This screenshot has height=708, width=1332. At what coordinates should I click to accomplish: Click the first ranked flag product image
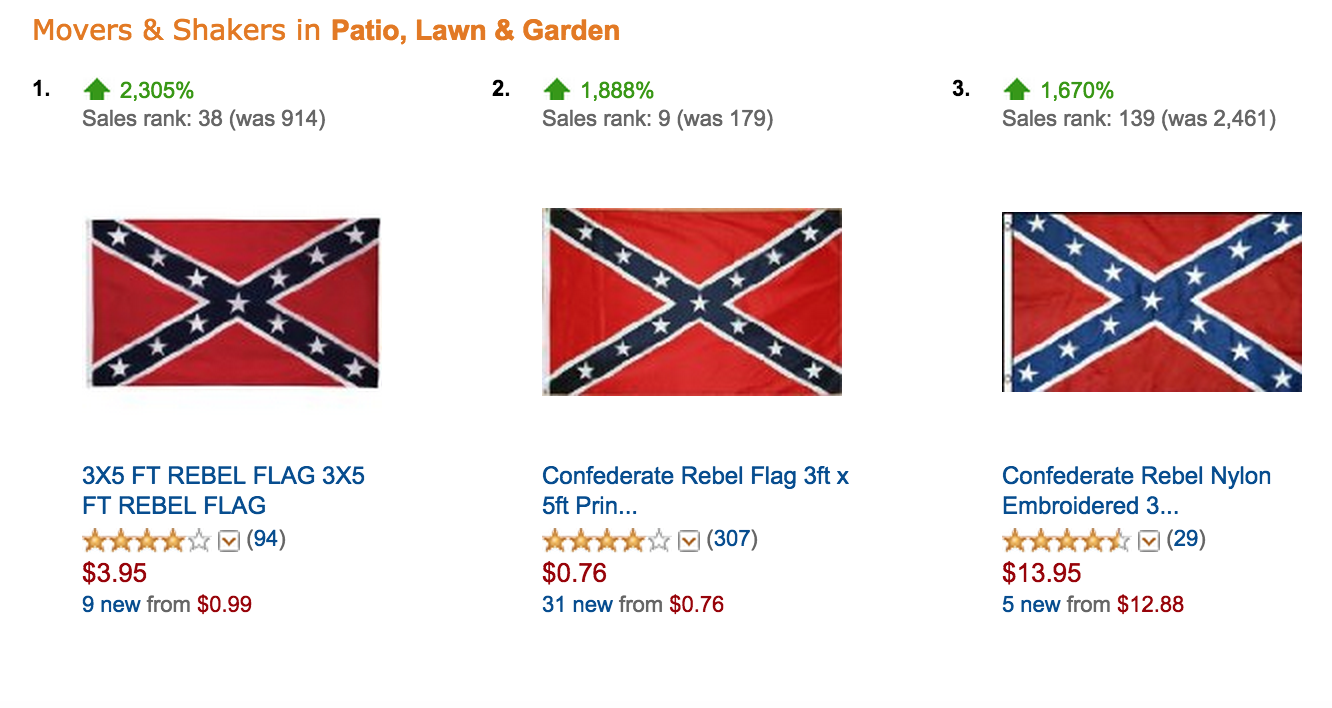232,302
